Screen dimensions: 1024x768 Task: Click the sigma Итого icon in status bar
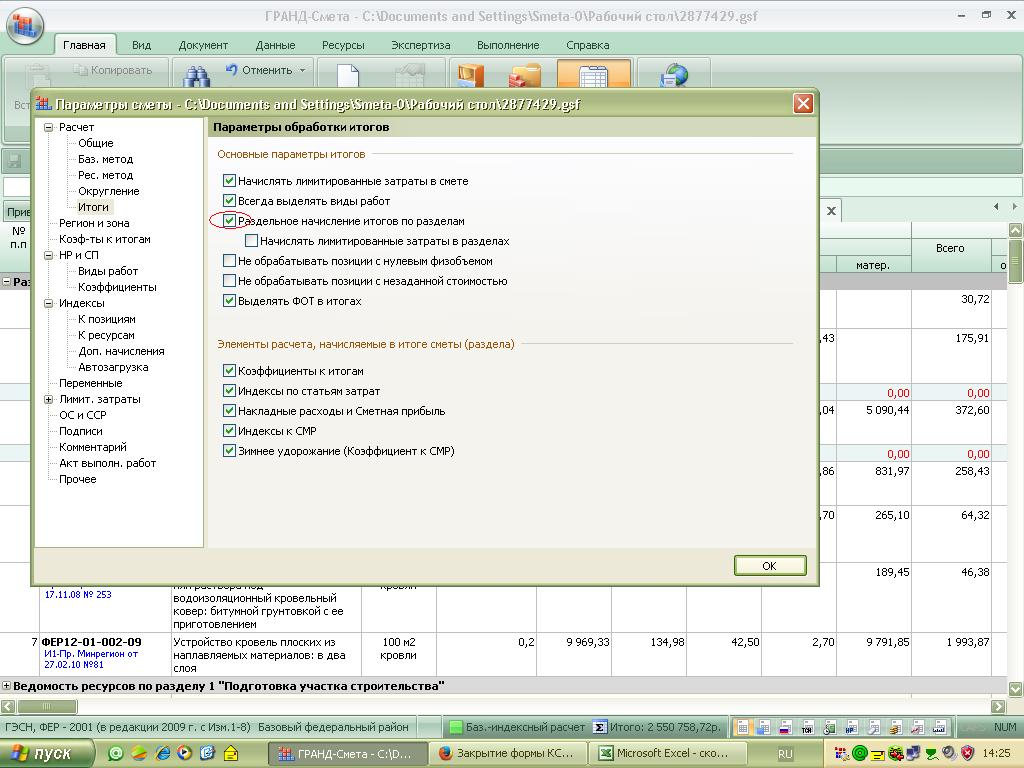[599, 727]
